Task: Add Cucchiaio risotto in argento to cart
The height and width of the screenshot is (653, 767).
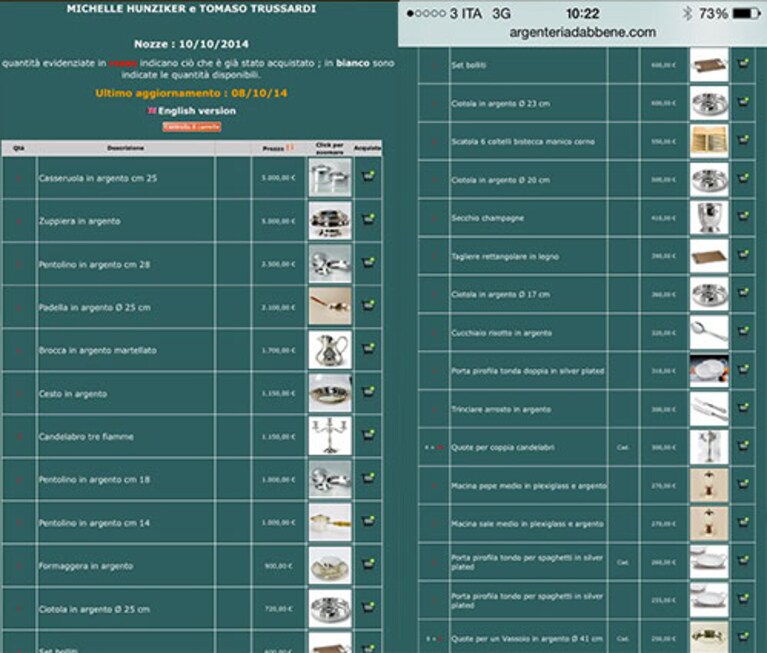Action: point(743,331)
